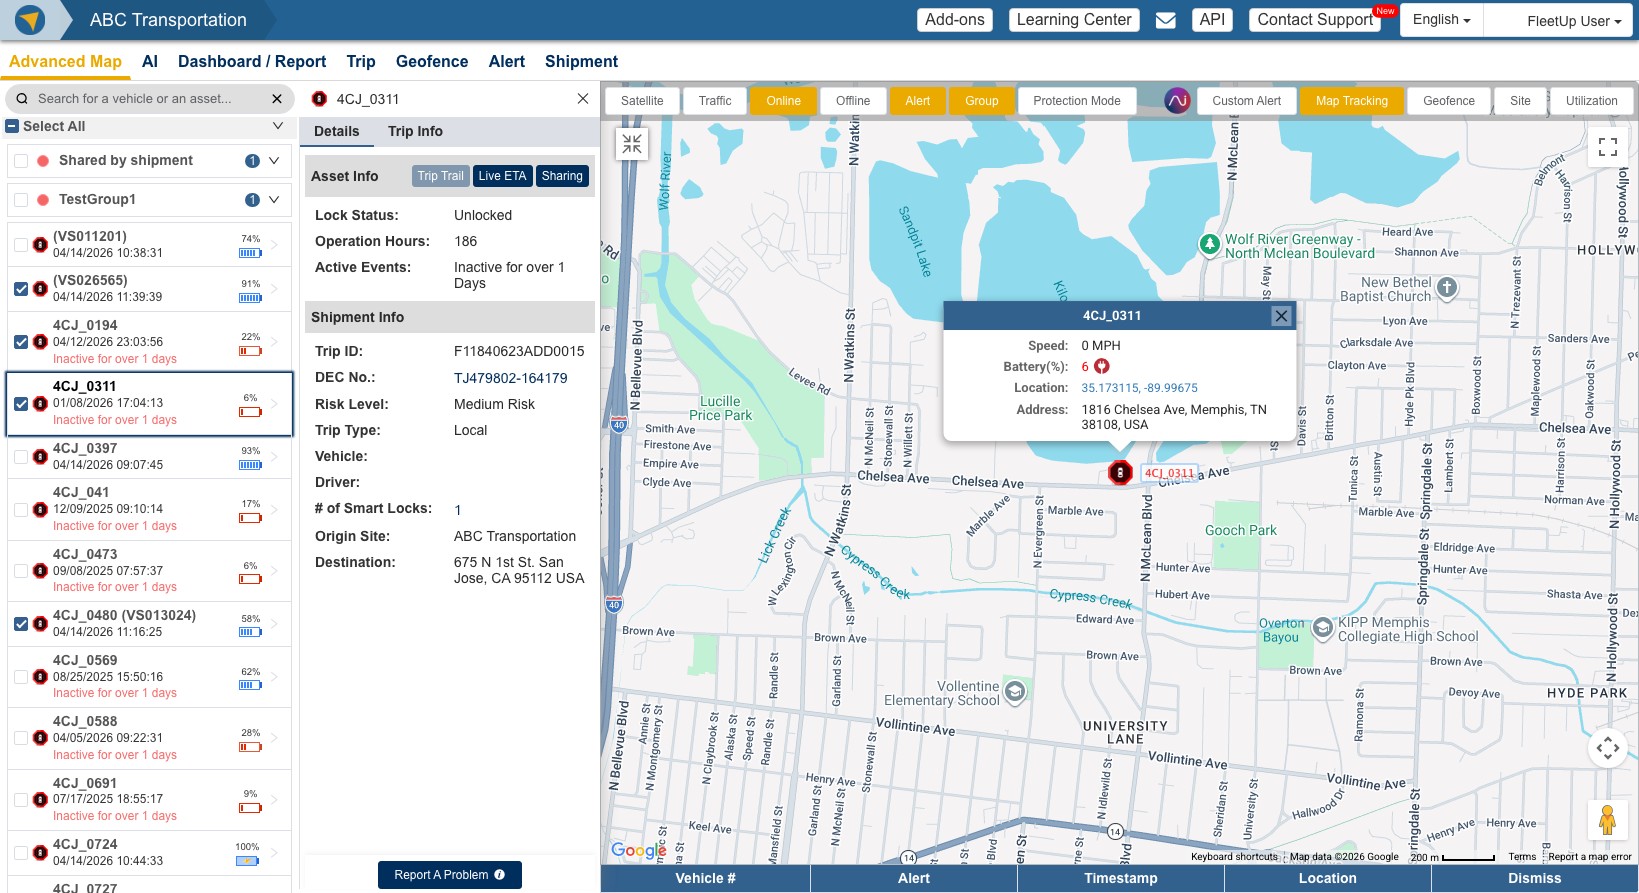
Task: Check the Shared by shipment group checkbox
Action: coord(21,161)
